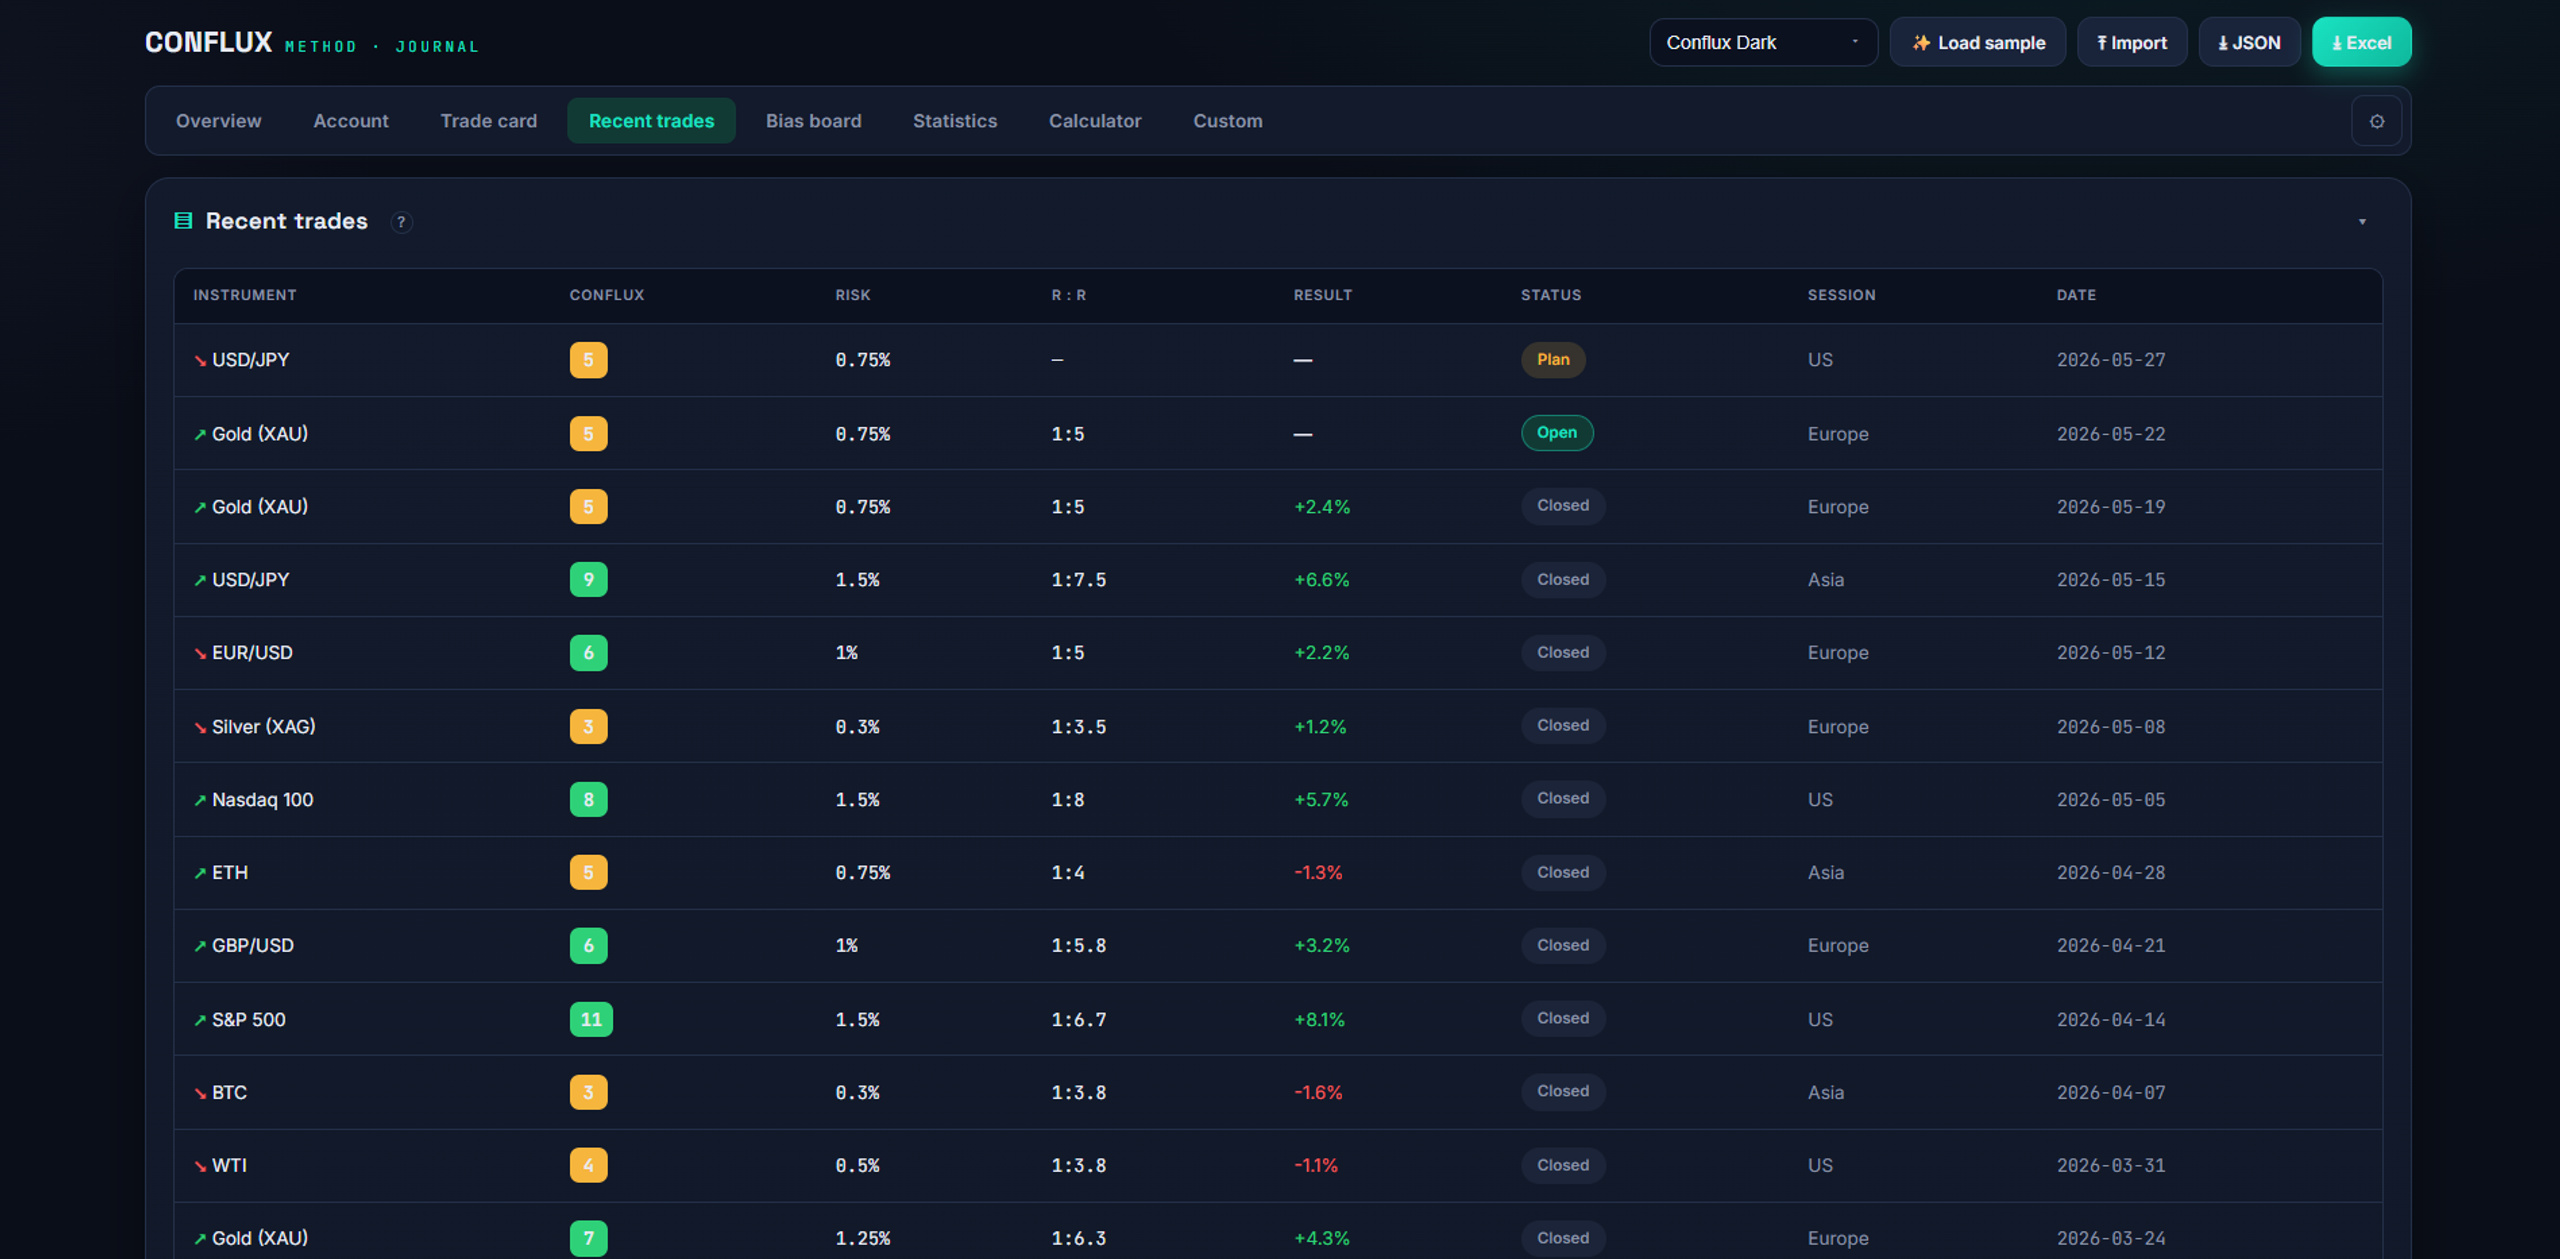
Task: Click the Load sample button
Action: point(1977,42)
